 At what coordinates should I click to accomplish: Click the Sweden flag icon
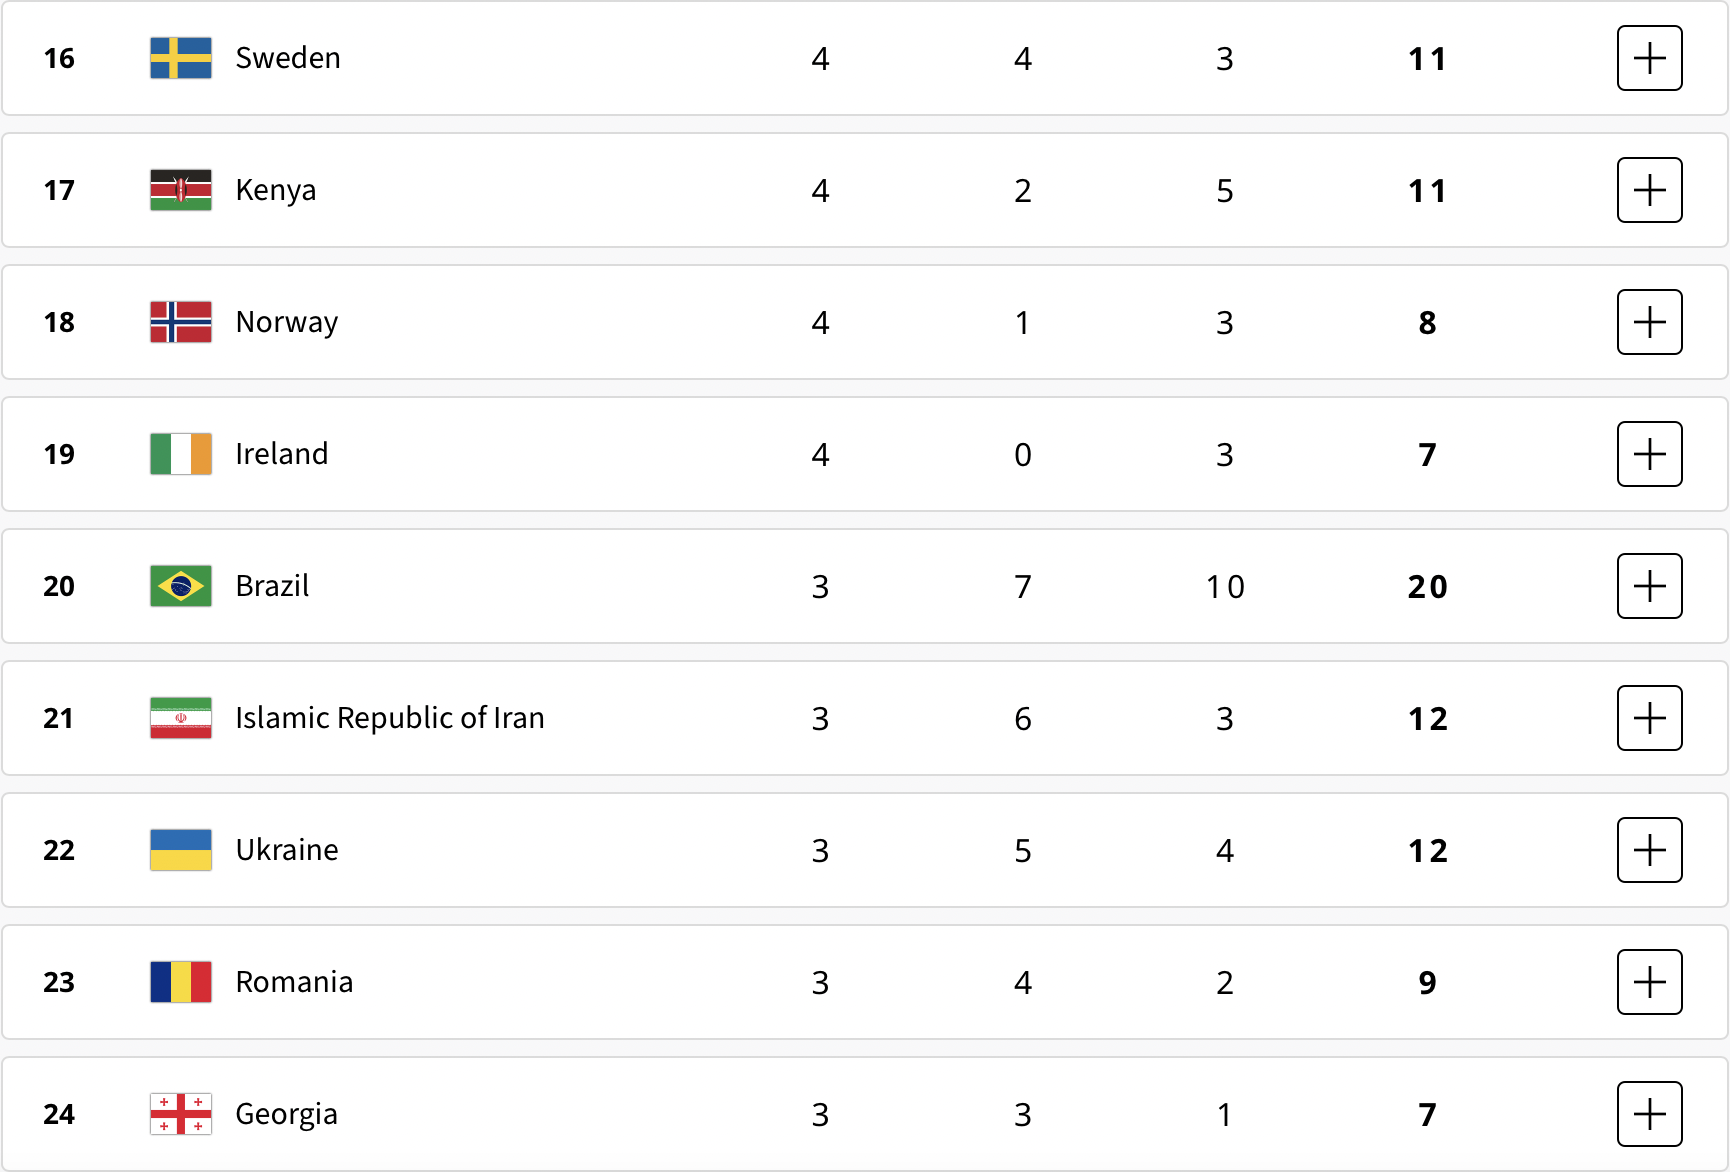(181, 58)
